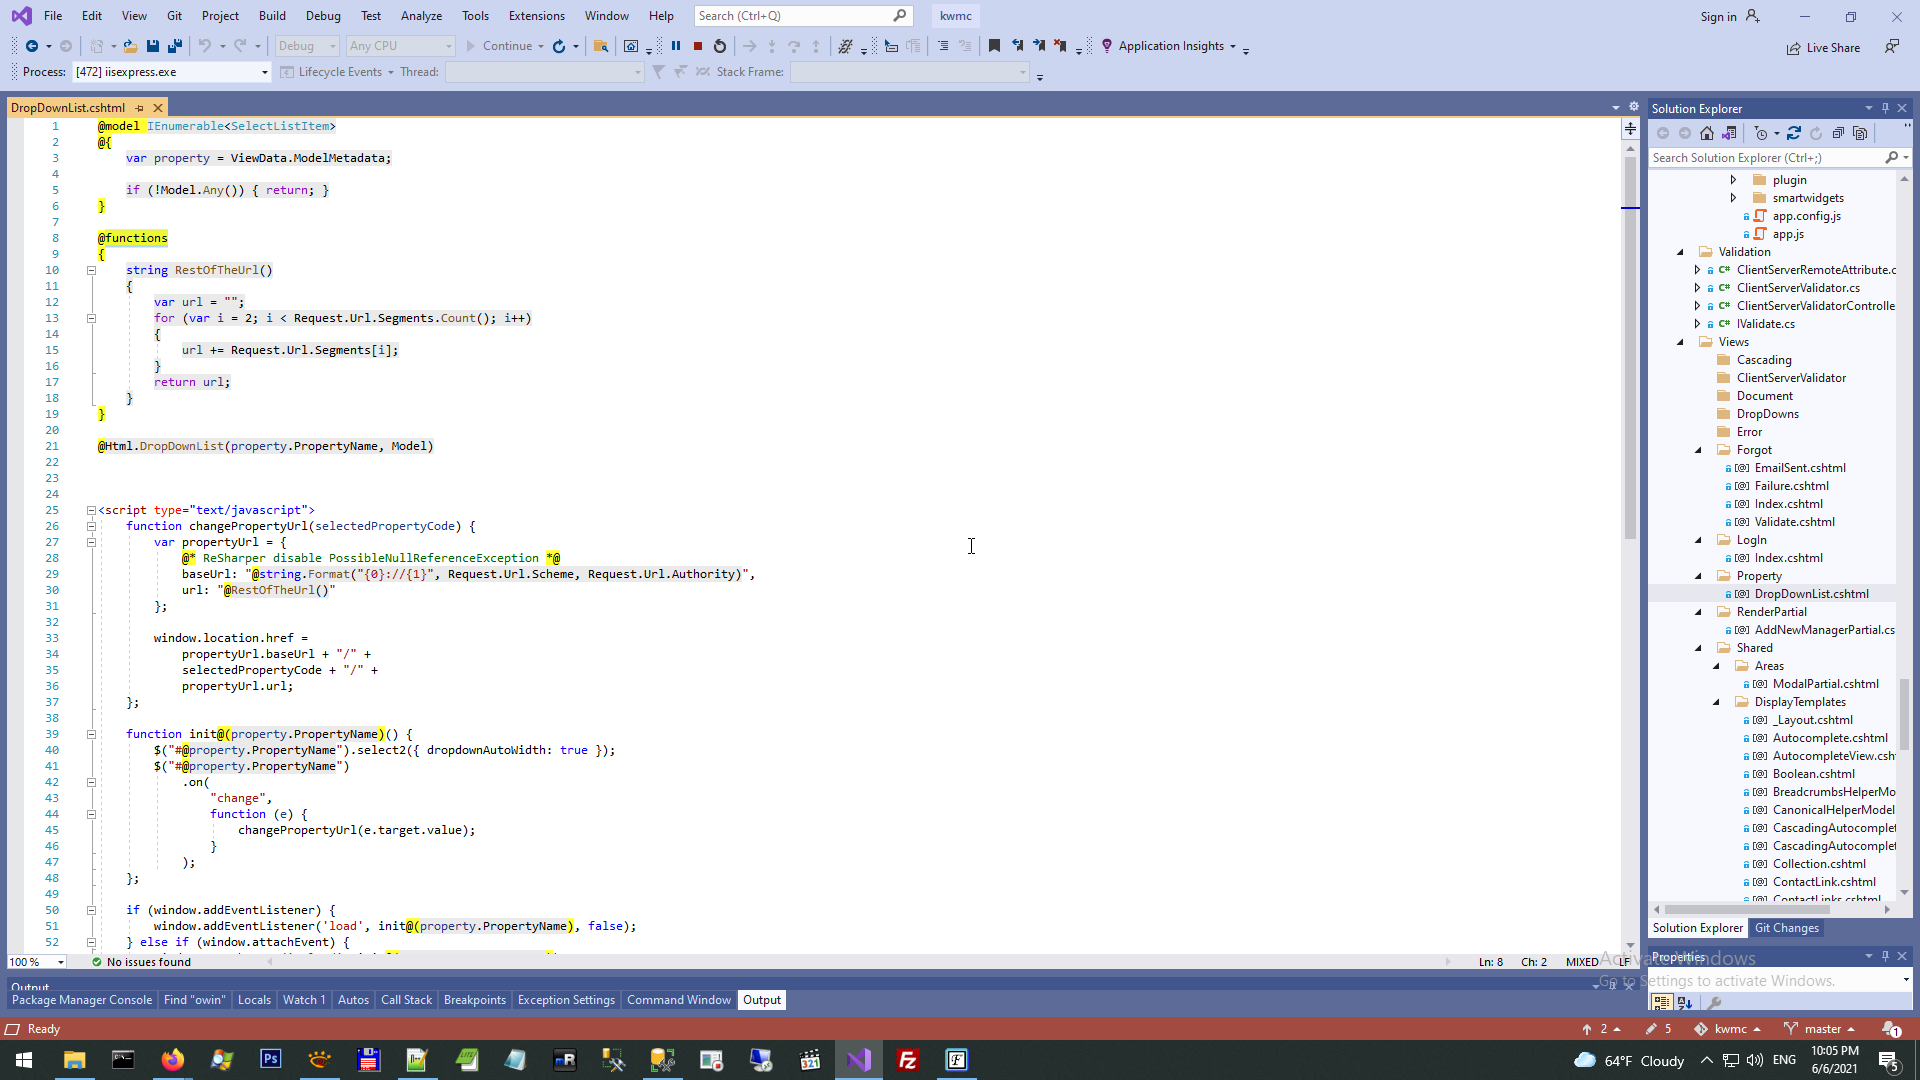
Task: Toggle Show All Files in Solution Explorer
Action: 1860,133
